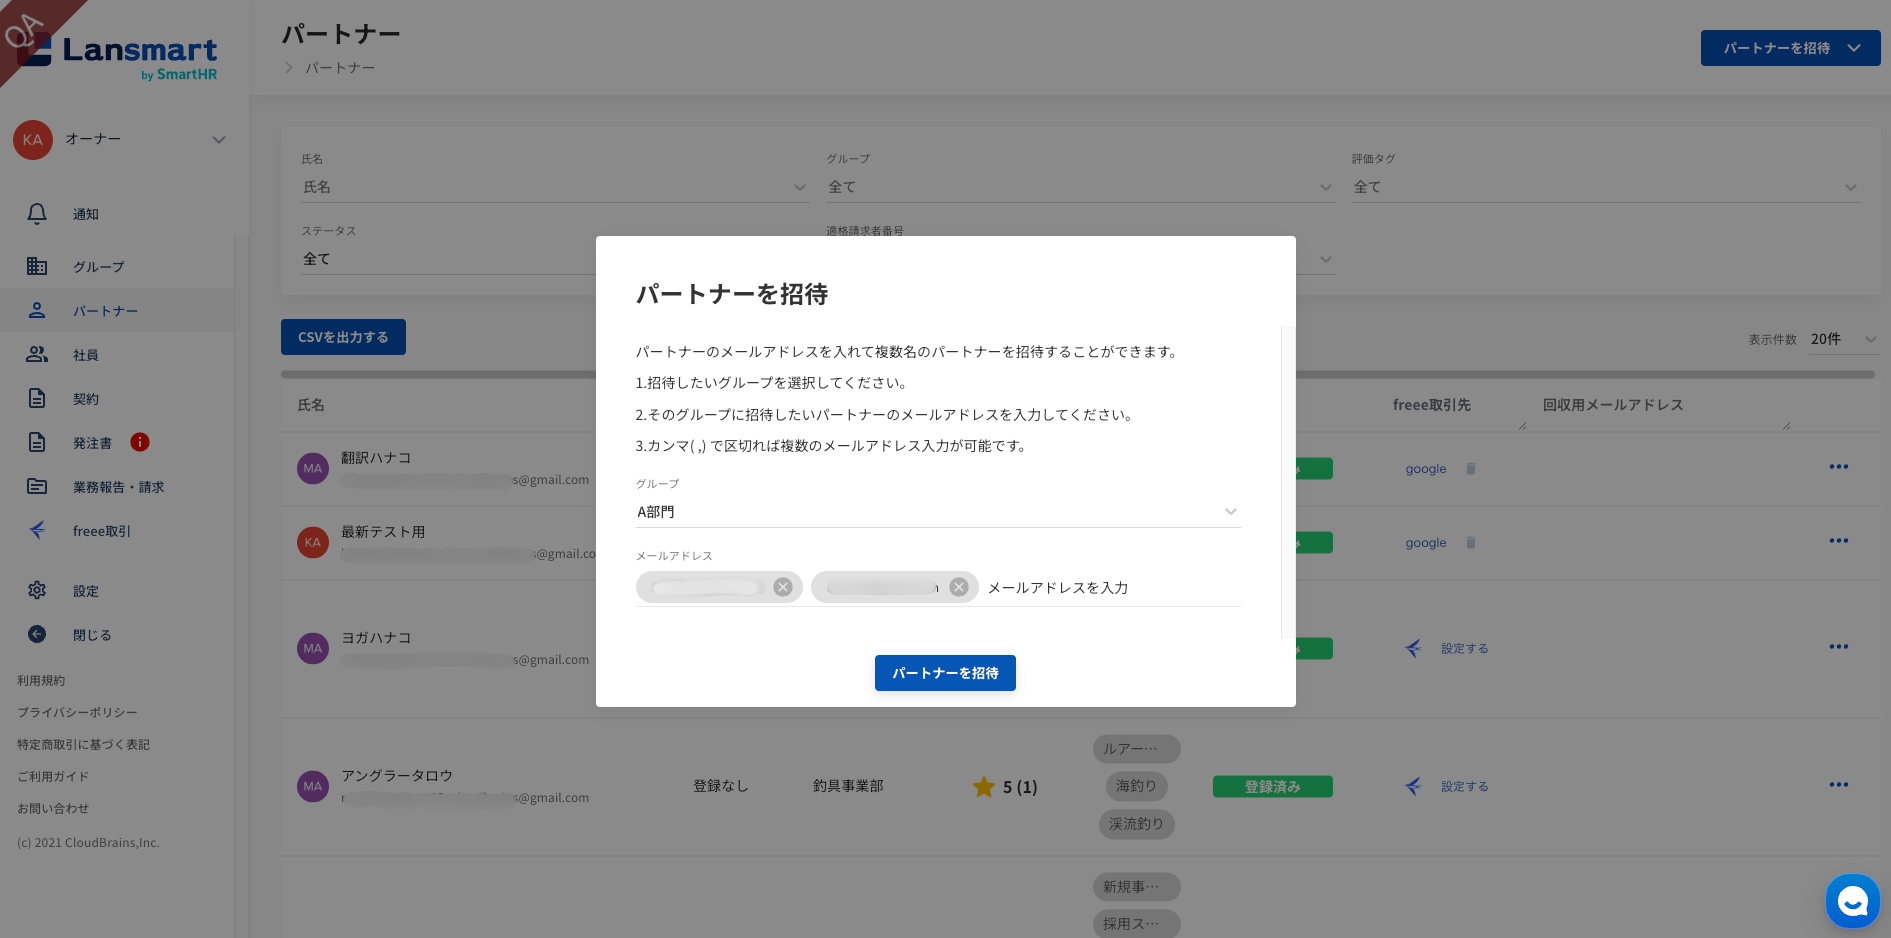Click the MA avatar for 翻訳ハナコ
This screenshot has height=938, width=1891.
(x=313, y=468)
